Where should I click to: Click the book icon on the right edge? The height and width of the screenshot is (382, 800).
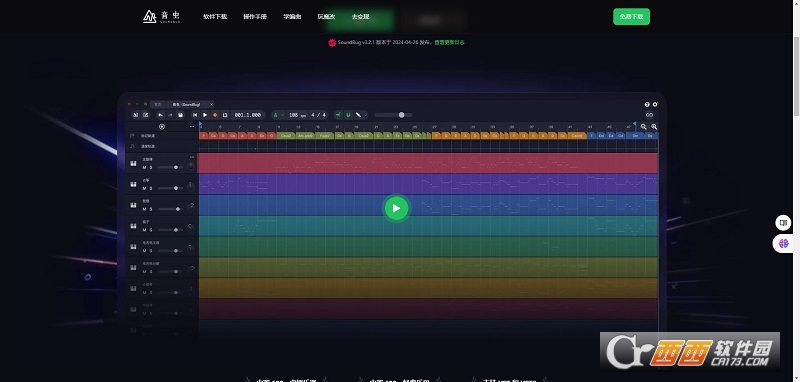point(783,223)
